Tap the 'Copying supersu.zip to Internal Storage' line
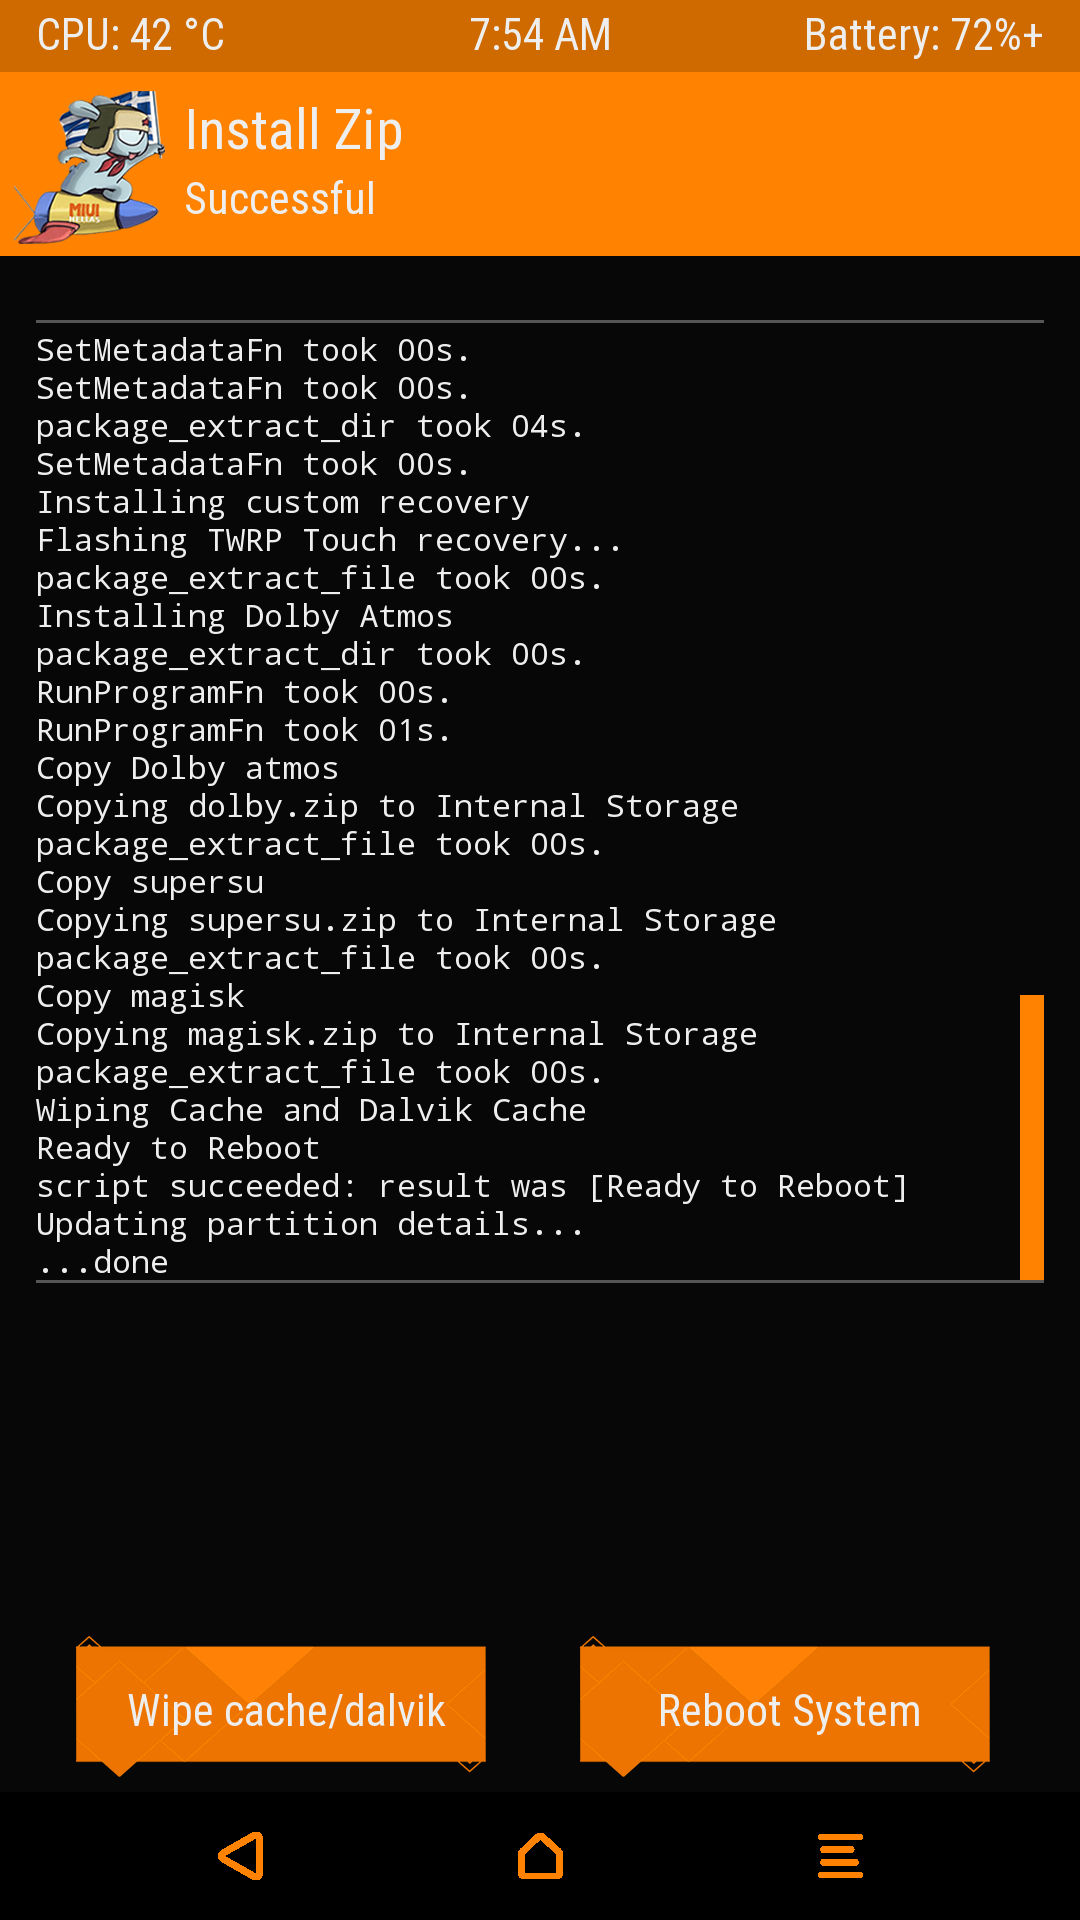 406,921
